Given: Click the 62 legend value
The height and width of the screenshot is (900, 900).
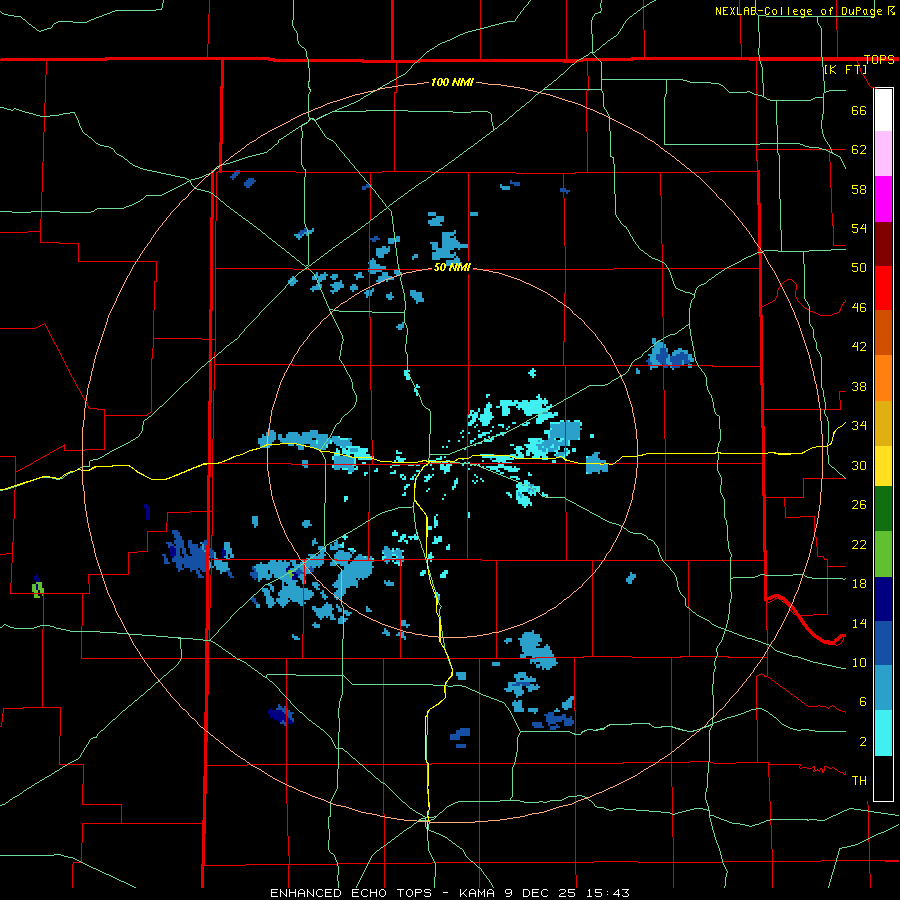Looking at the screenshot, I should click(859, 150).
